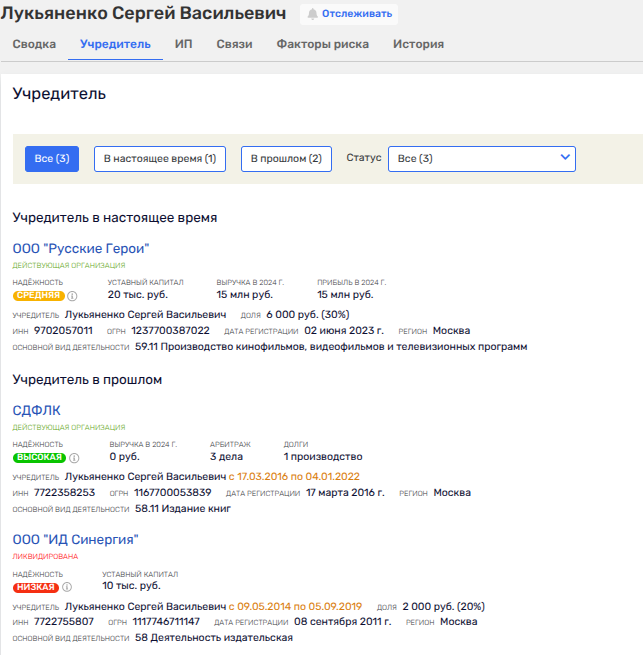Click the bell icon to track this person
The height and width of the screenshot is (655, 643).
313,15
